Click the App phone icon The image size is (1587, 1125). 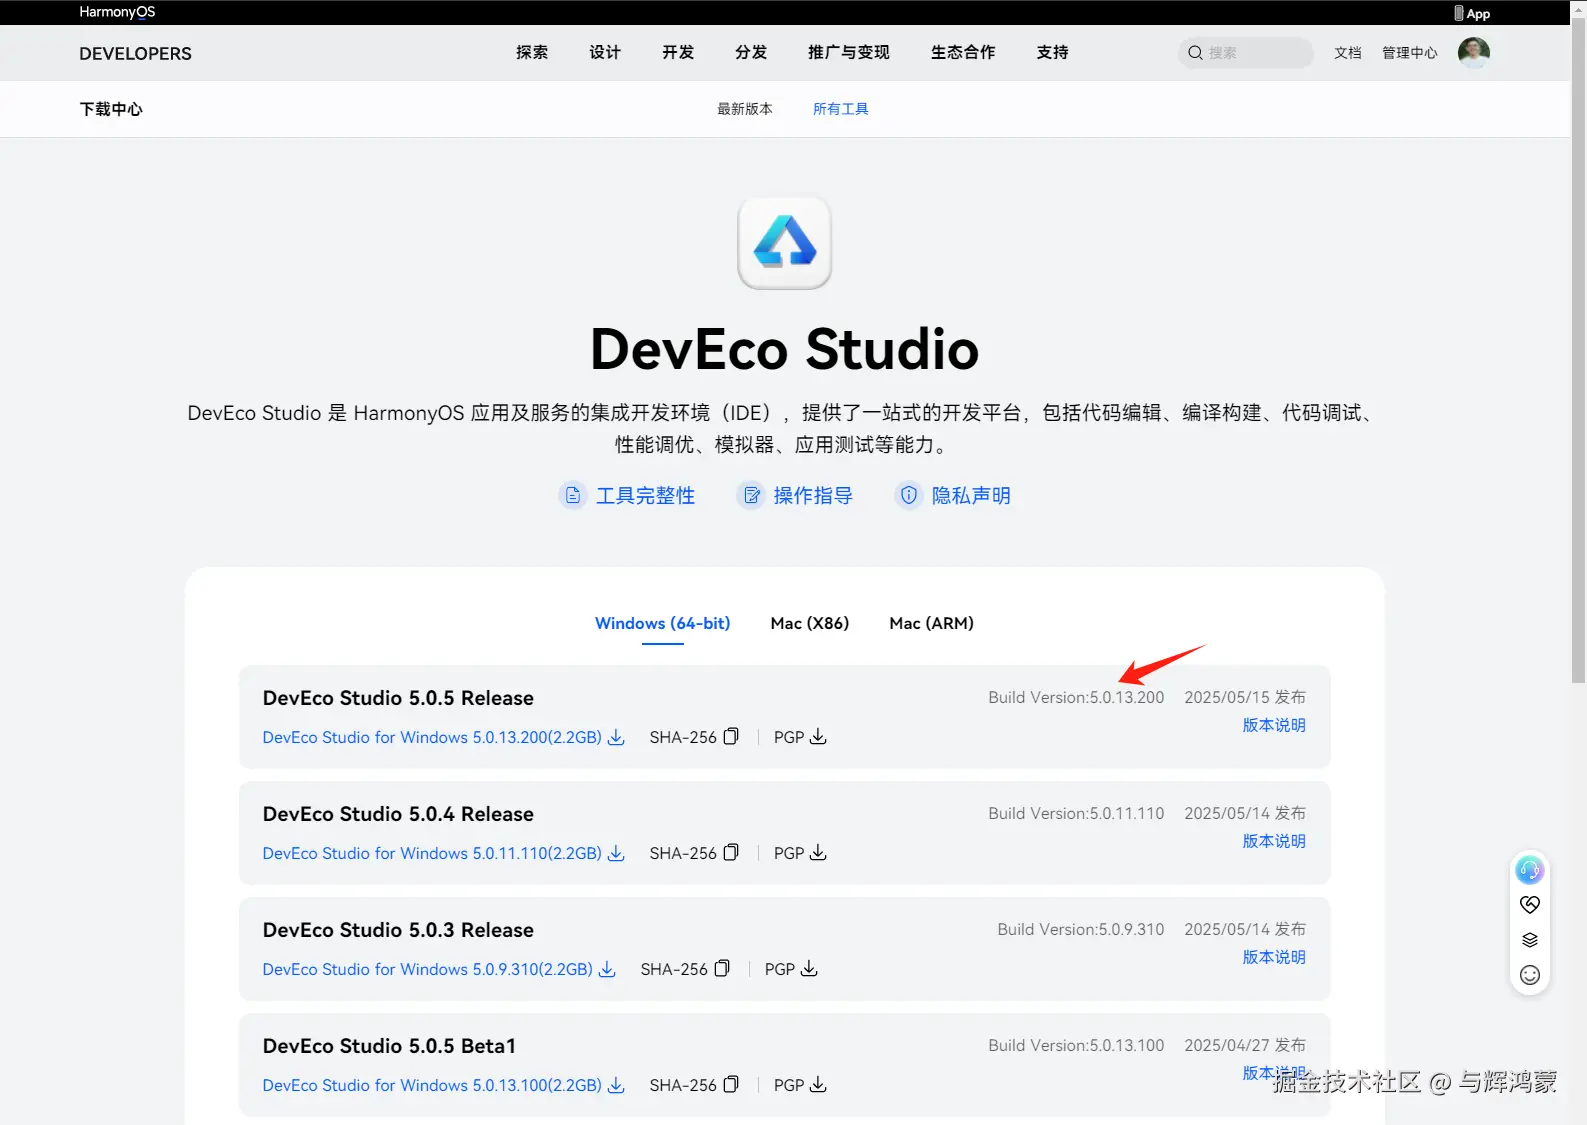coord(1459,13)
